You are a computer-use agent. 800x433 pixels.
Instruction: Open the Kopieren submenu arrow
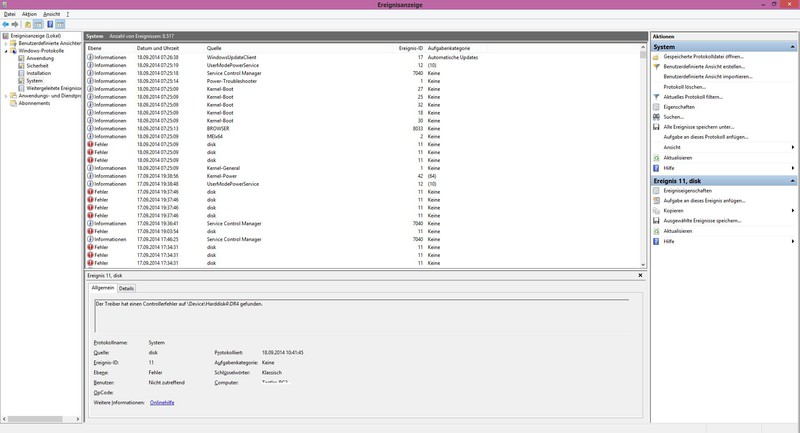coord(794,211)
